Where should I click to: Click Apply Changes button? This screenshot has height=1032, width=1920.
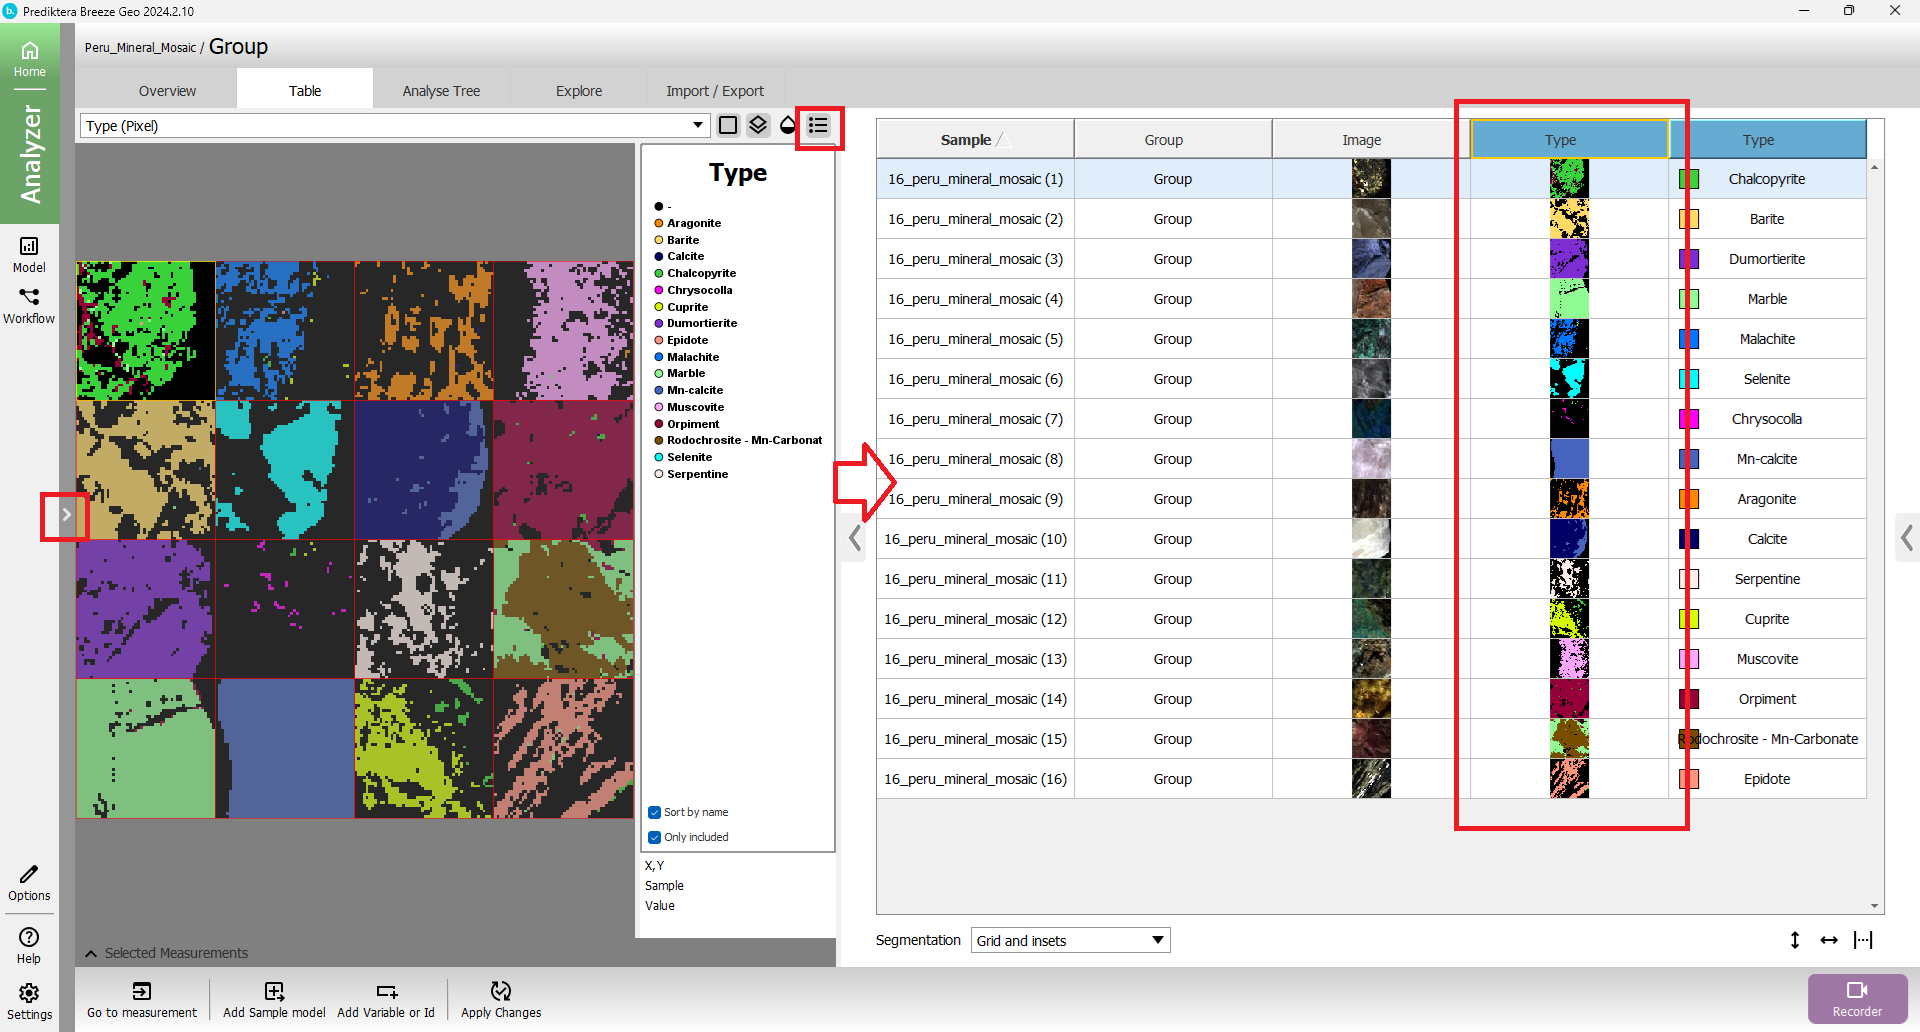tap(500, 999)
